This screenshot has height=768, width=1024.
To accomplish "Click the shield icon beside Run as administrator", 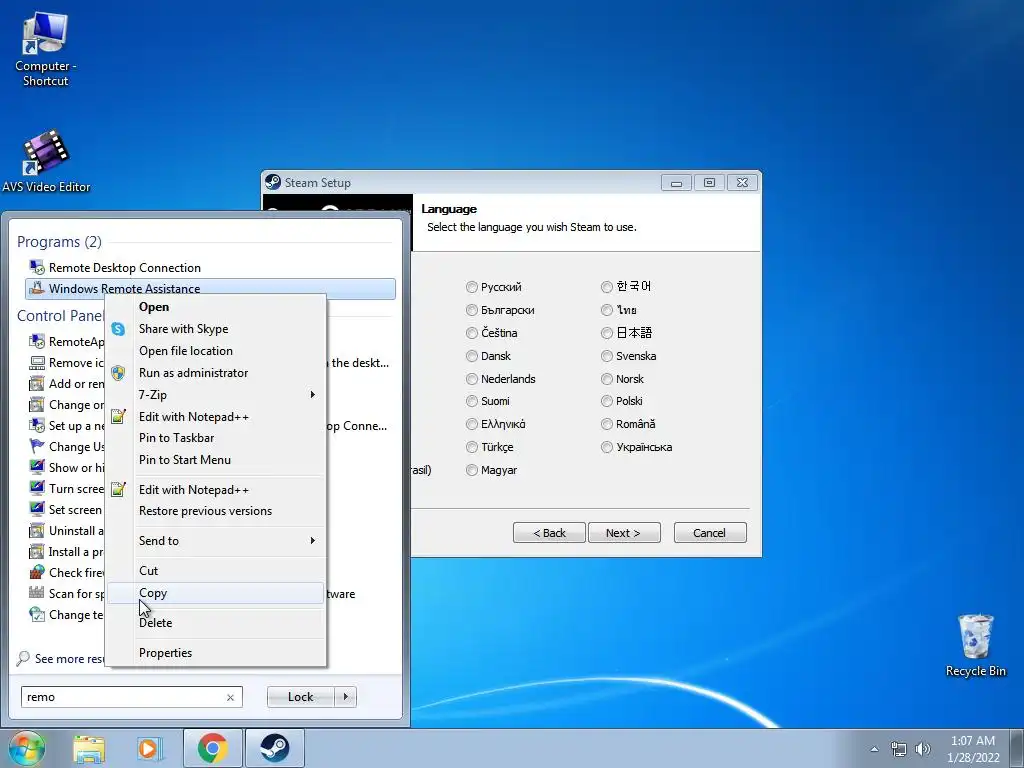I will tap(118, 373).
